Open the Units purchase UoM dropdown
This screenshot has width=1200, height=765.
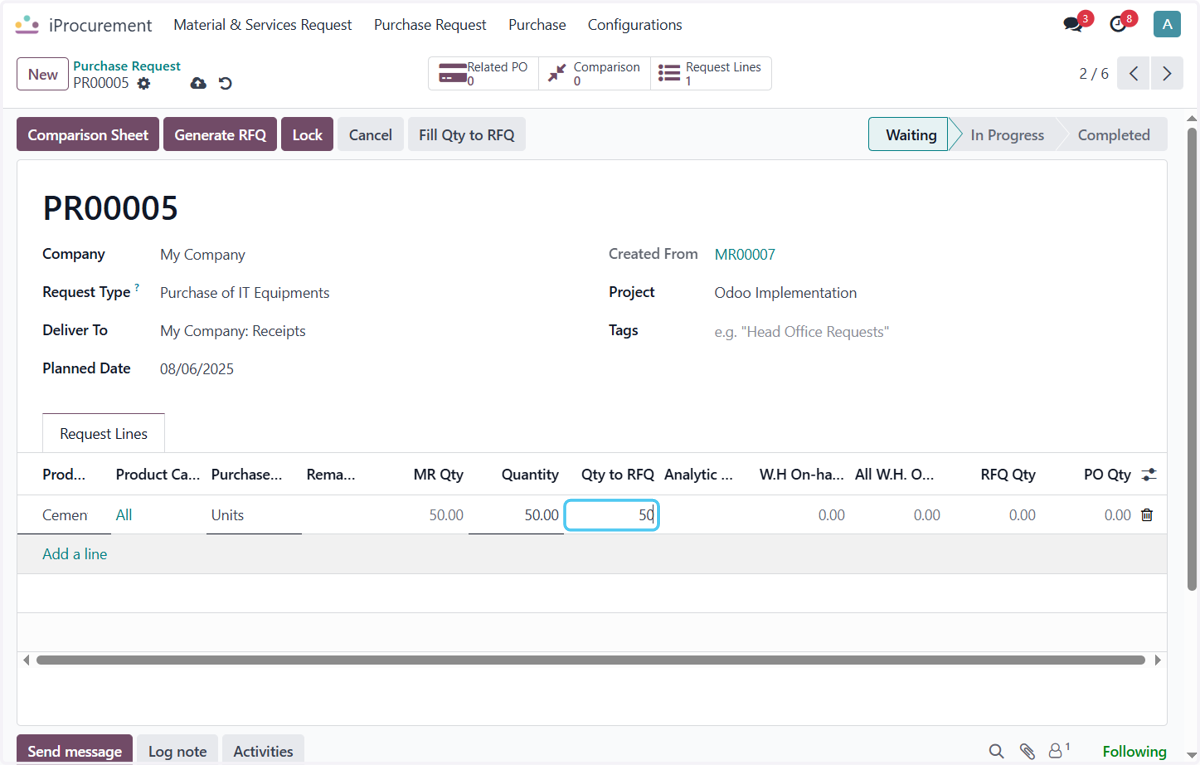[254, 515]
